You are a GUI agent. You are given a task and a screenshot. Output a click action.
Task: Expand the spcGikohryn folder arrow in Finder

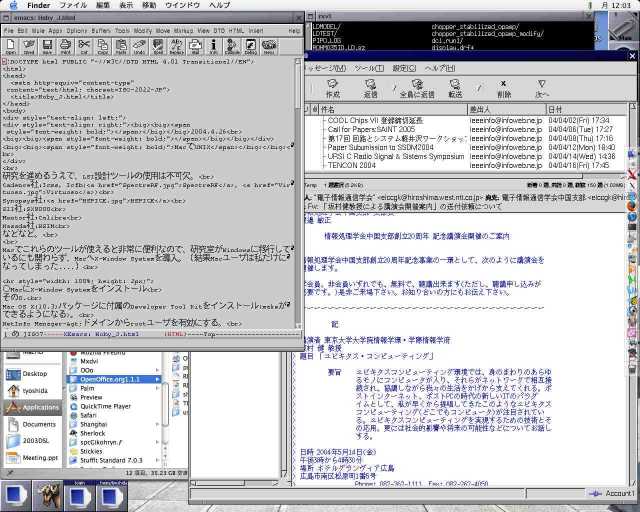[158, 442]
